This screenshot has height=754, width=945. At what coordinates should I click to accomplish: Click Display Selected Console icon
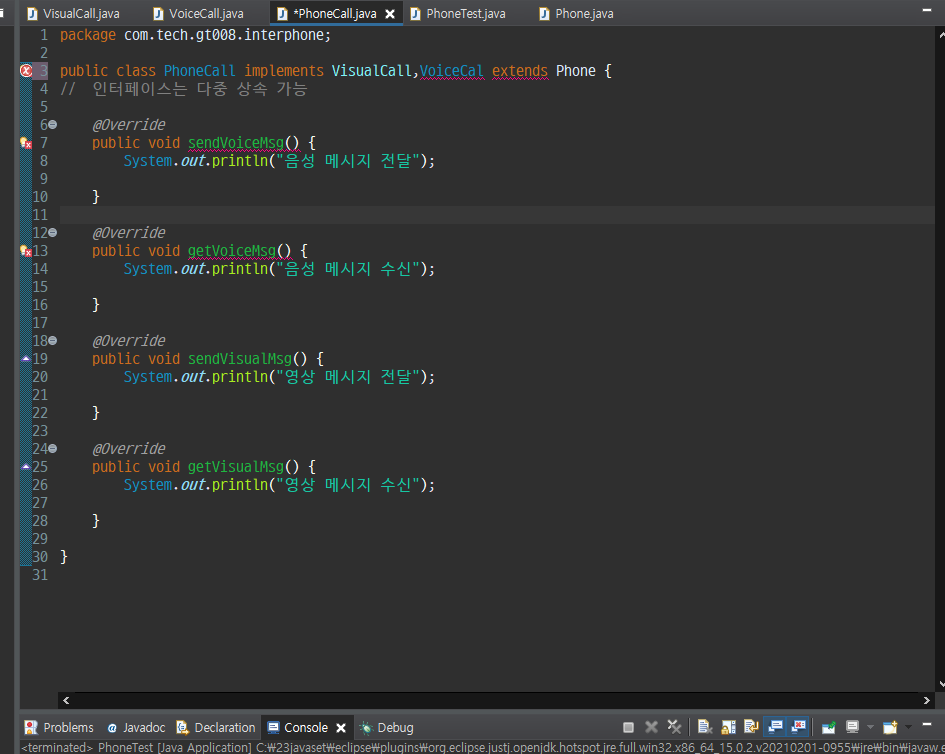pos(852,727)
